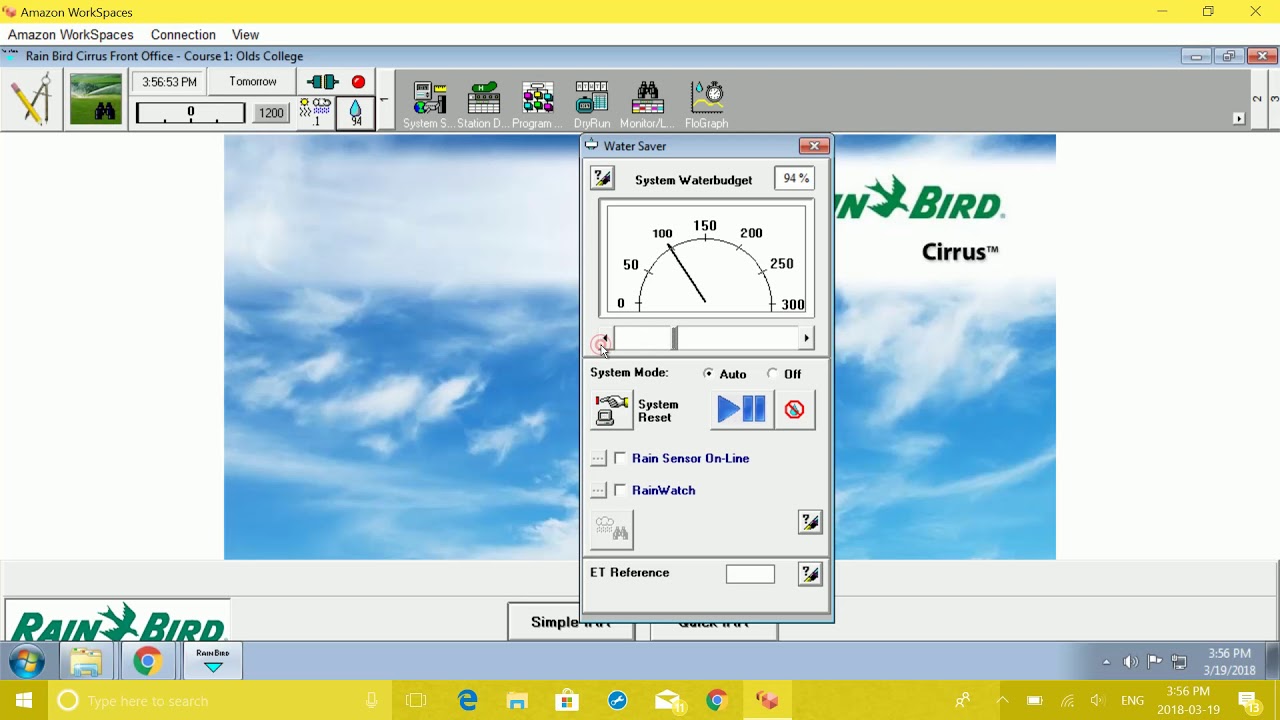Enable the Rain Sensor On-Line checkbox

[x=620, y=458]
